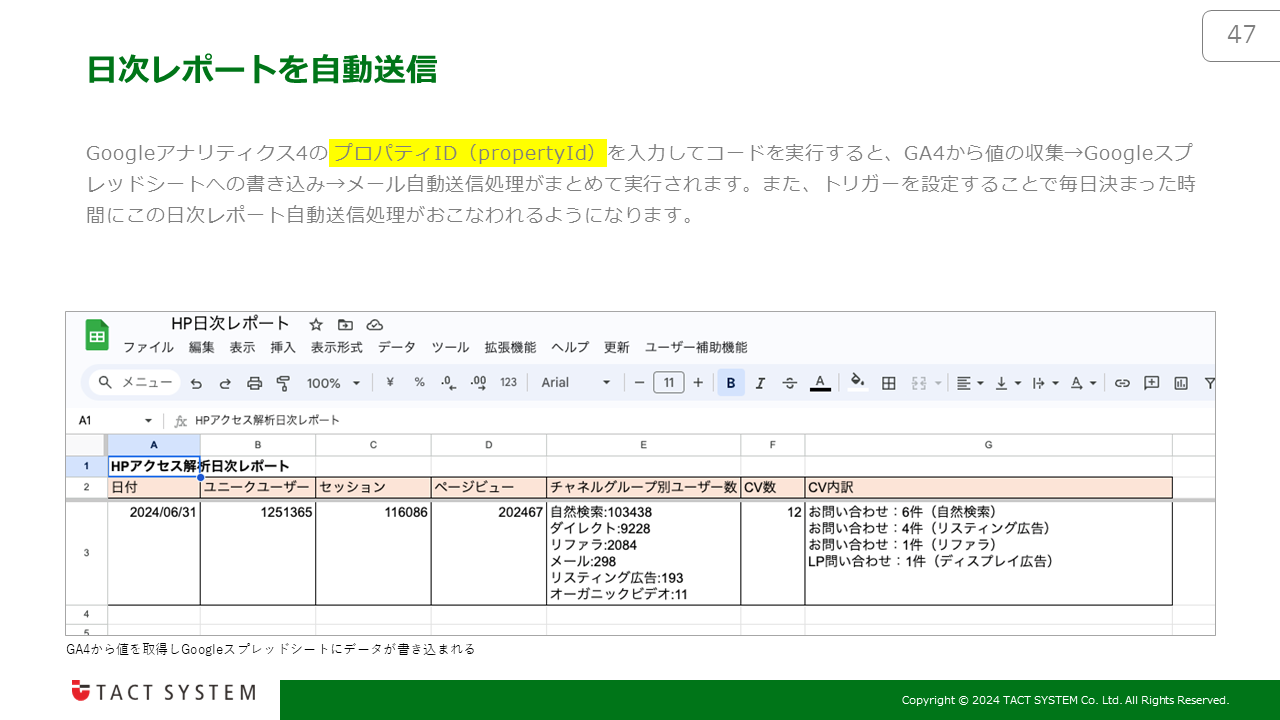Open the 表示形式 menu

click(337, 347)
